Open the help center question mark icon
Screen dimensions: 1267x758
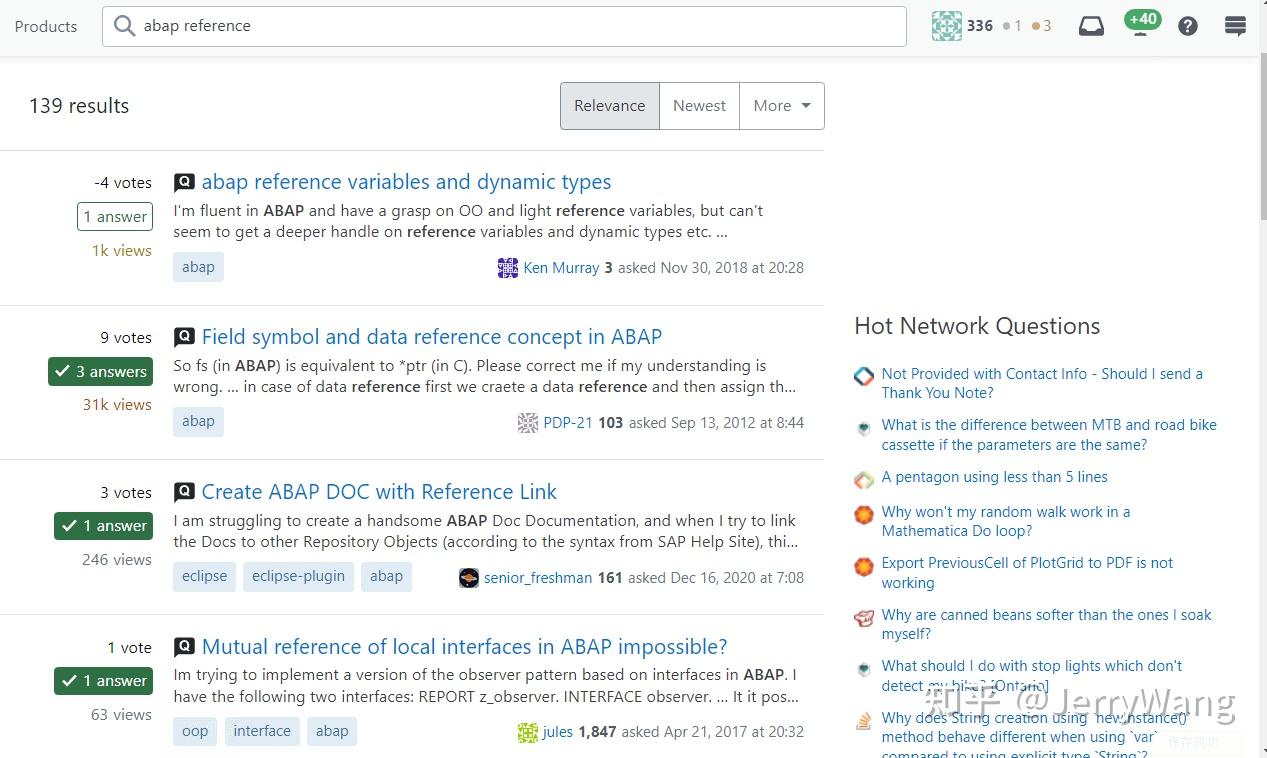(1187, 27)
